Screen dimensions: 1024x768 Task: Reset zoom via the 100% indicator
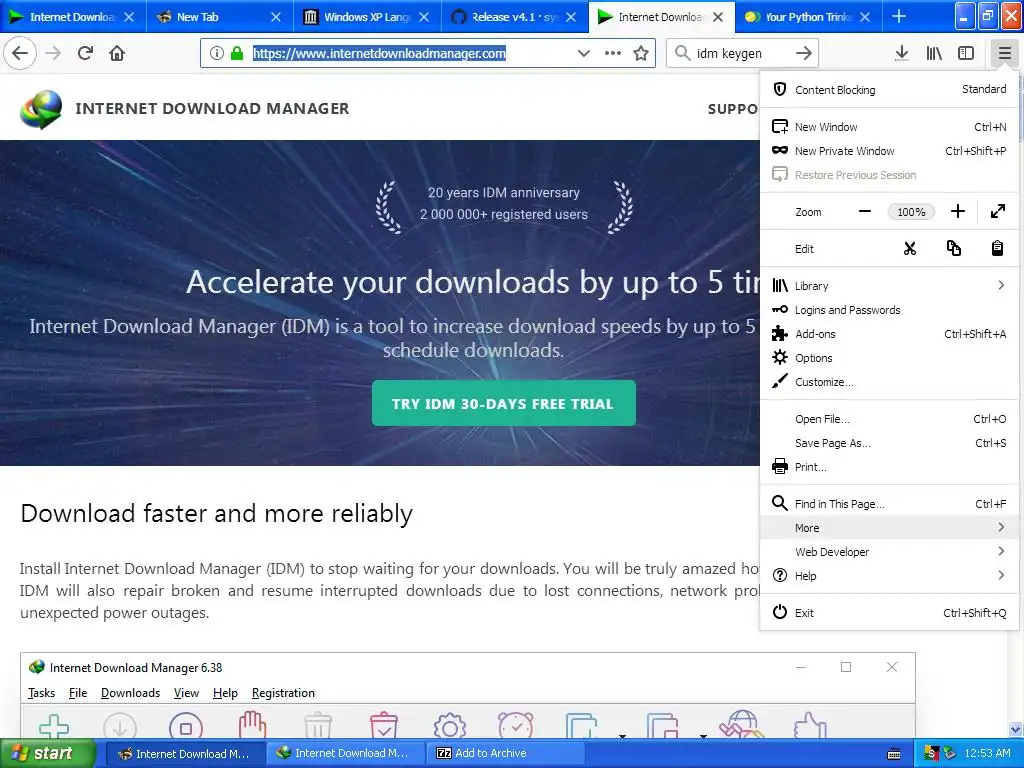[x=911, y=212]
